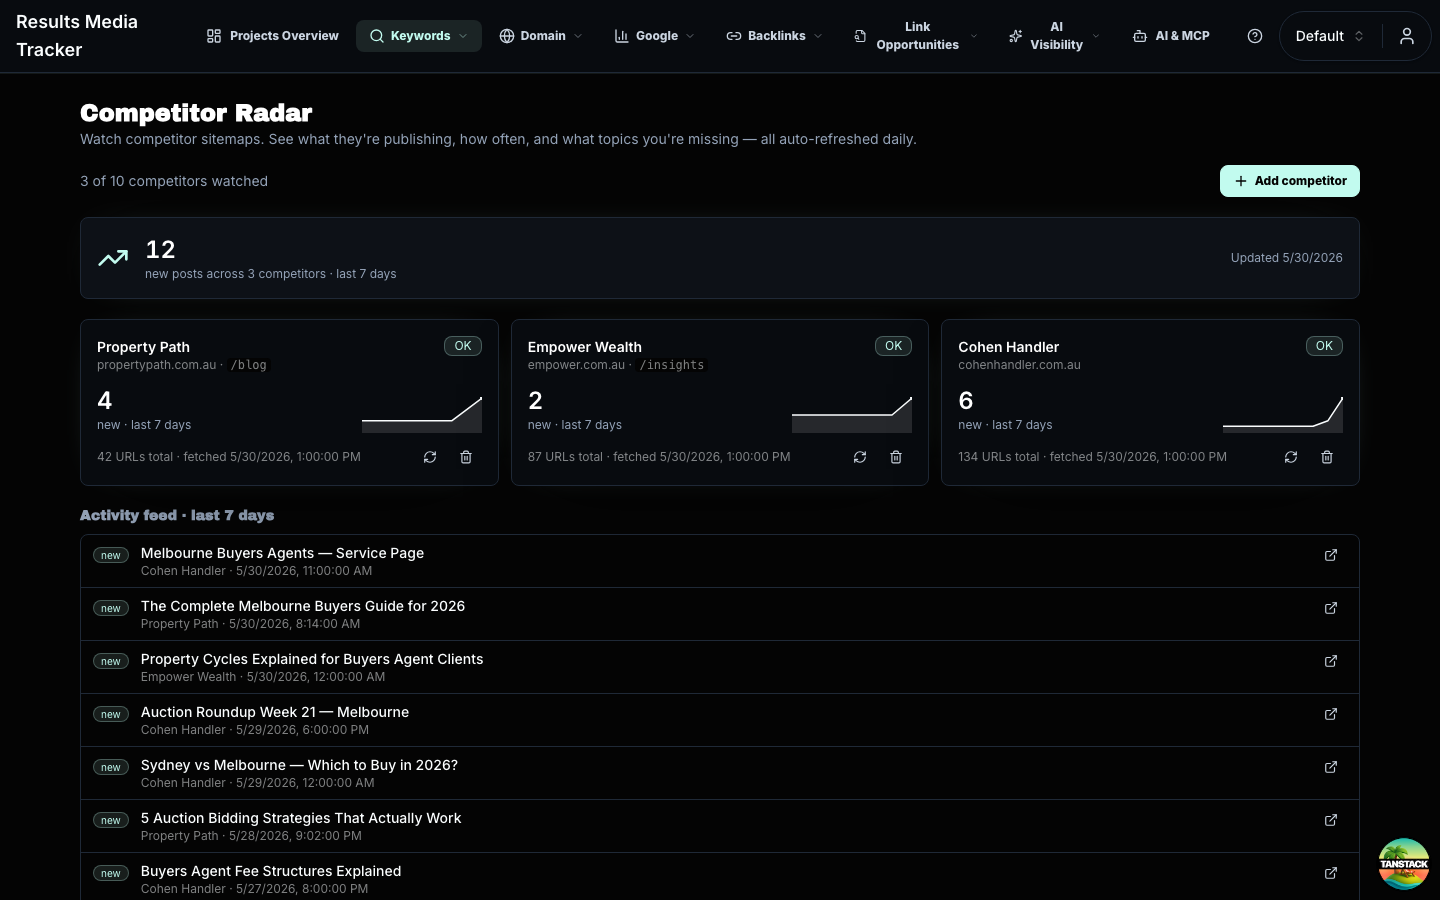Click '42 URLs total' fetched text
1440x900 pixels.
[x=229, y=457]
